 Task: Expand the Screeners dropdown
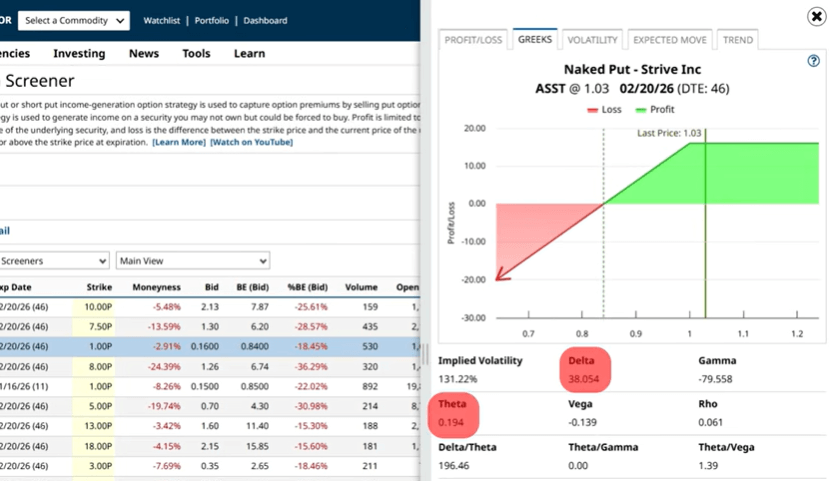point(54,261)
